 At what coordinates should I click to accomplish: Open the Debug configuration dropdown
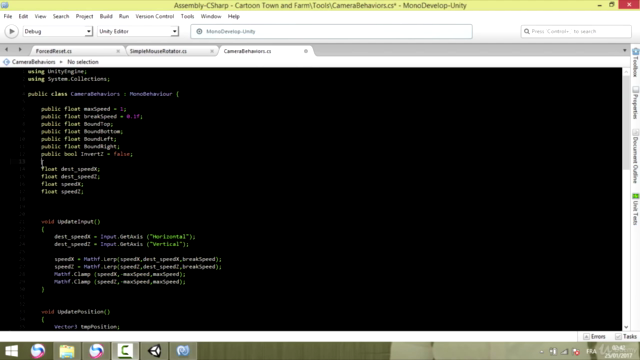click(x=57, y=31)
